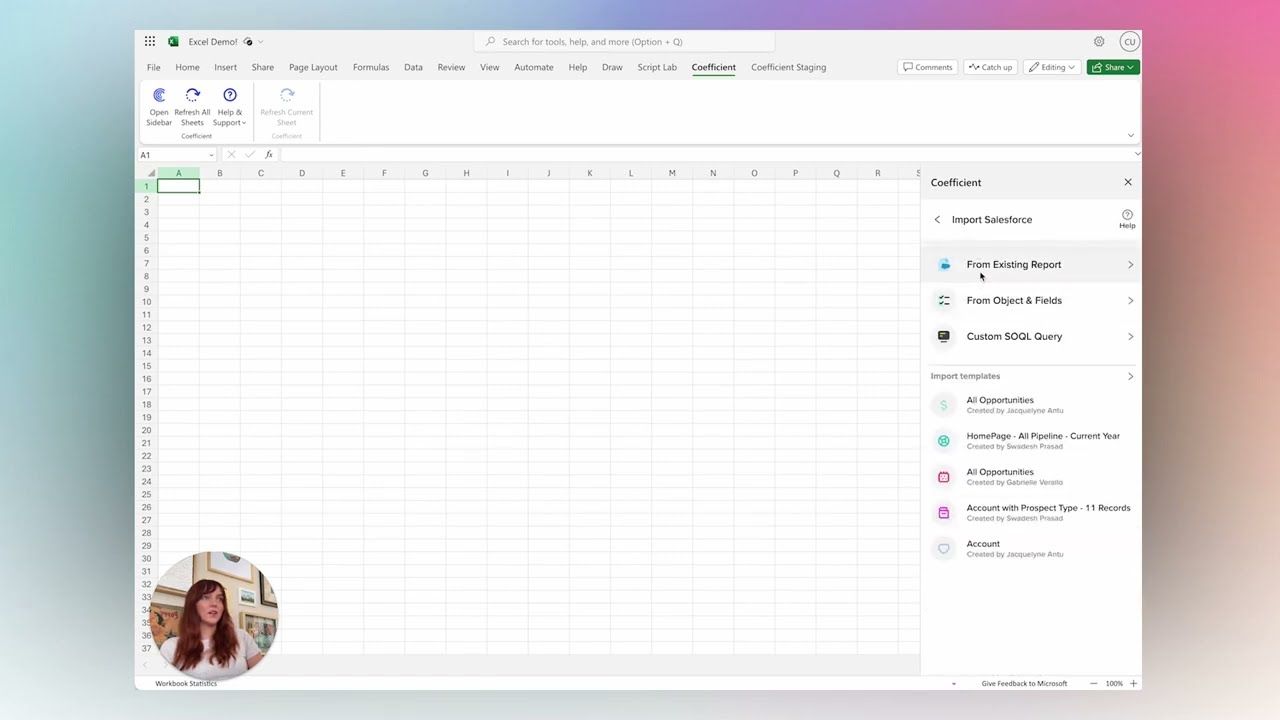Image resolution: width=1280 pixels, height=720 pixels.
Task: Click Workbook Statistics in status bar
Action: point(186,684)
